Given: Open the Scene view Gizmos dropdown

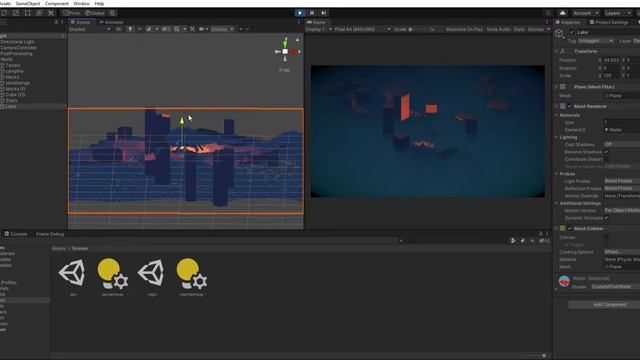Looking at the screenshot, I should [222, 29].
